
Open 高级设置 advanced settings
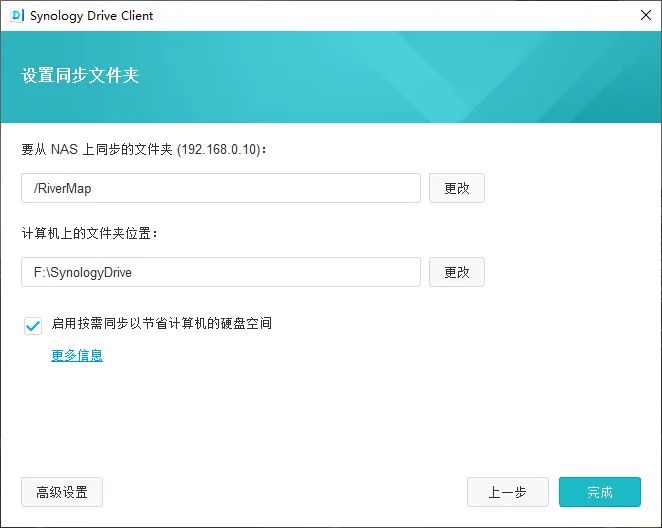tap(62, 492)
